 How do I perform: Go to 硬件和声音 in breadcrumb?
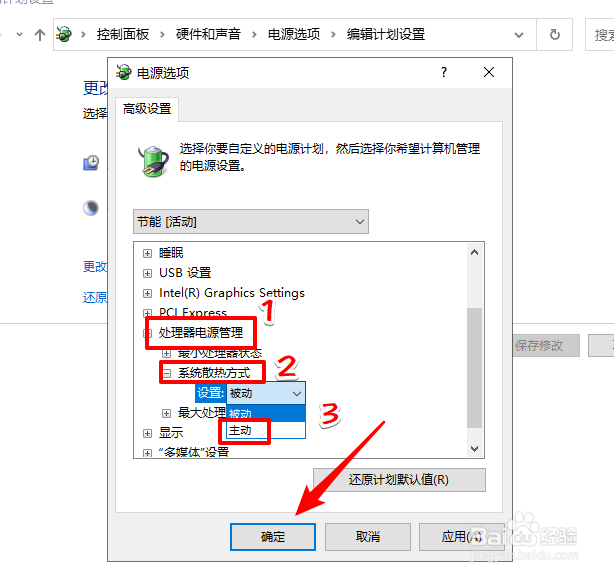coord(208,34)
